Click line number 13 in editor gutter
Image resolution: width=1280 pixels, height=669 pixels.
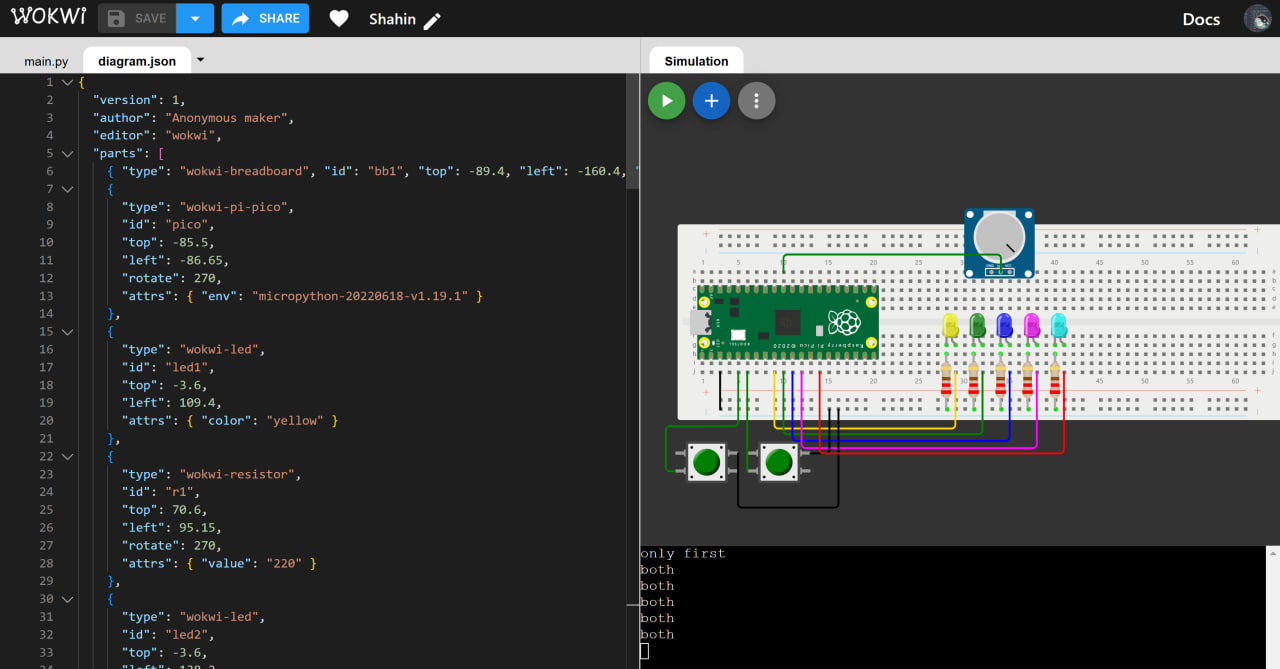point(46,296)
